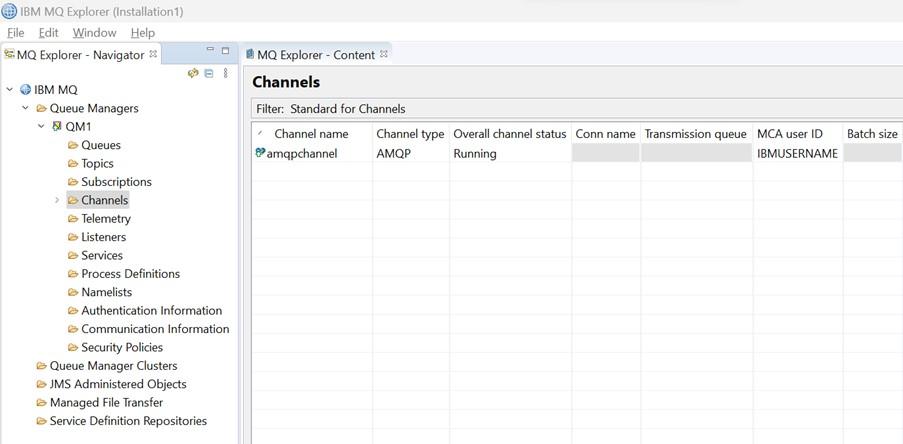This screenshot has width=903, height=444.
Task: Click the Queue Managers folder icon
Action: pos(41,108)
